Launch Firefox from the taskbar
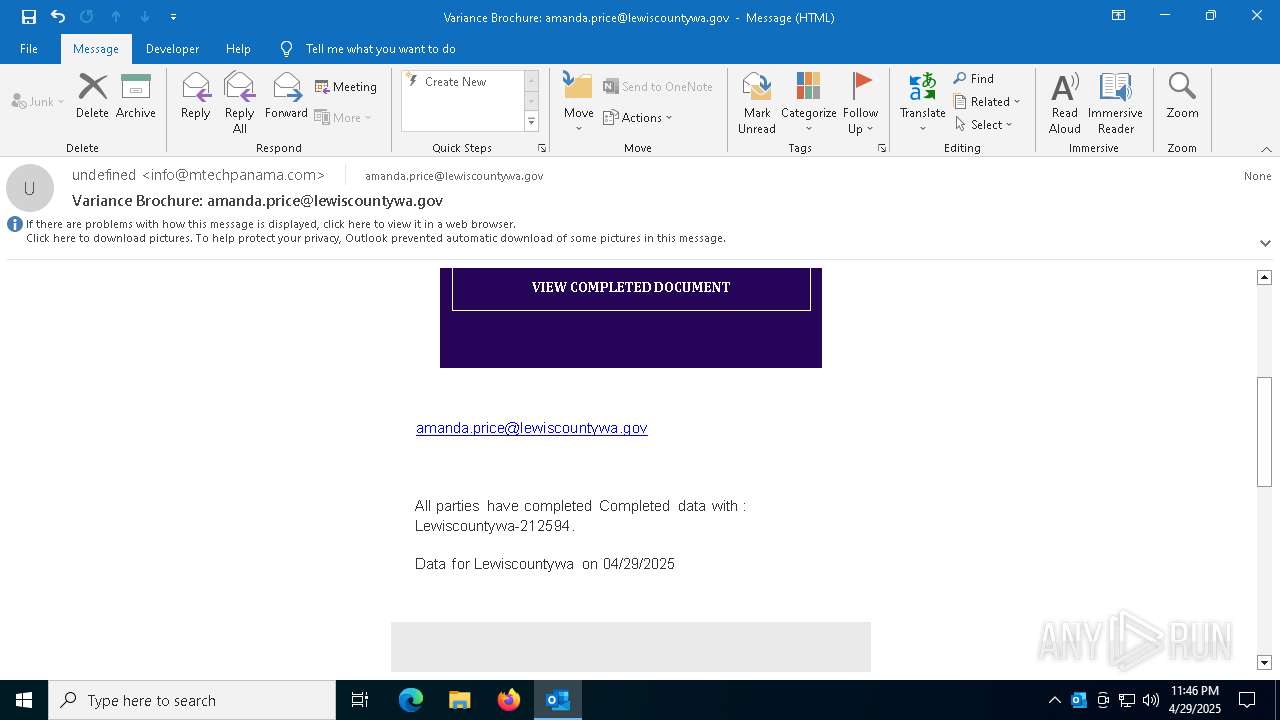The image size is (1280, 720). 509,700
